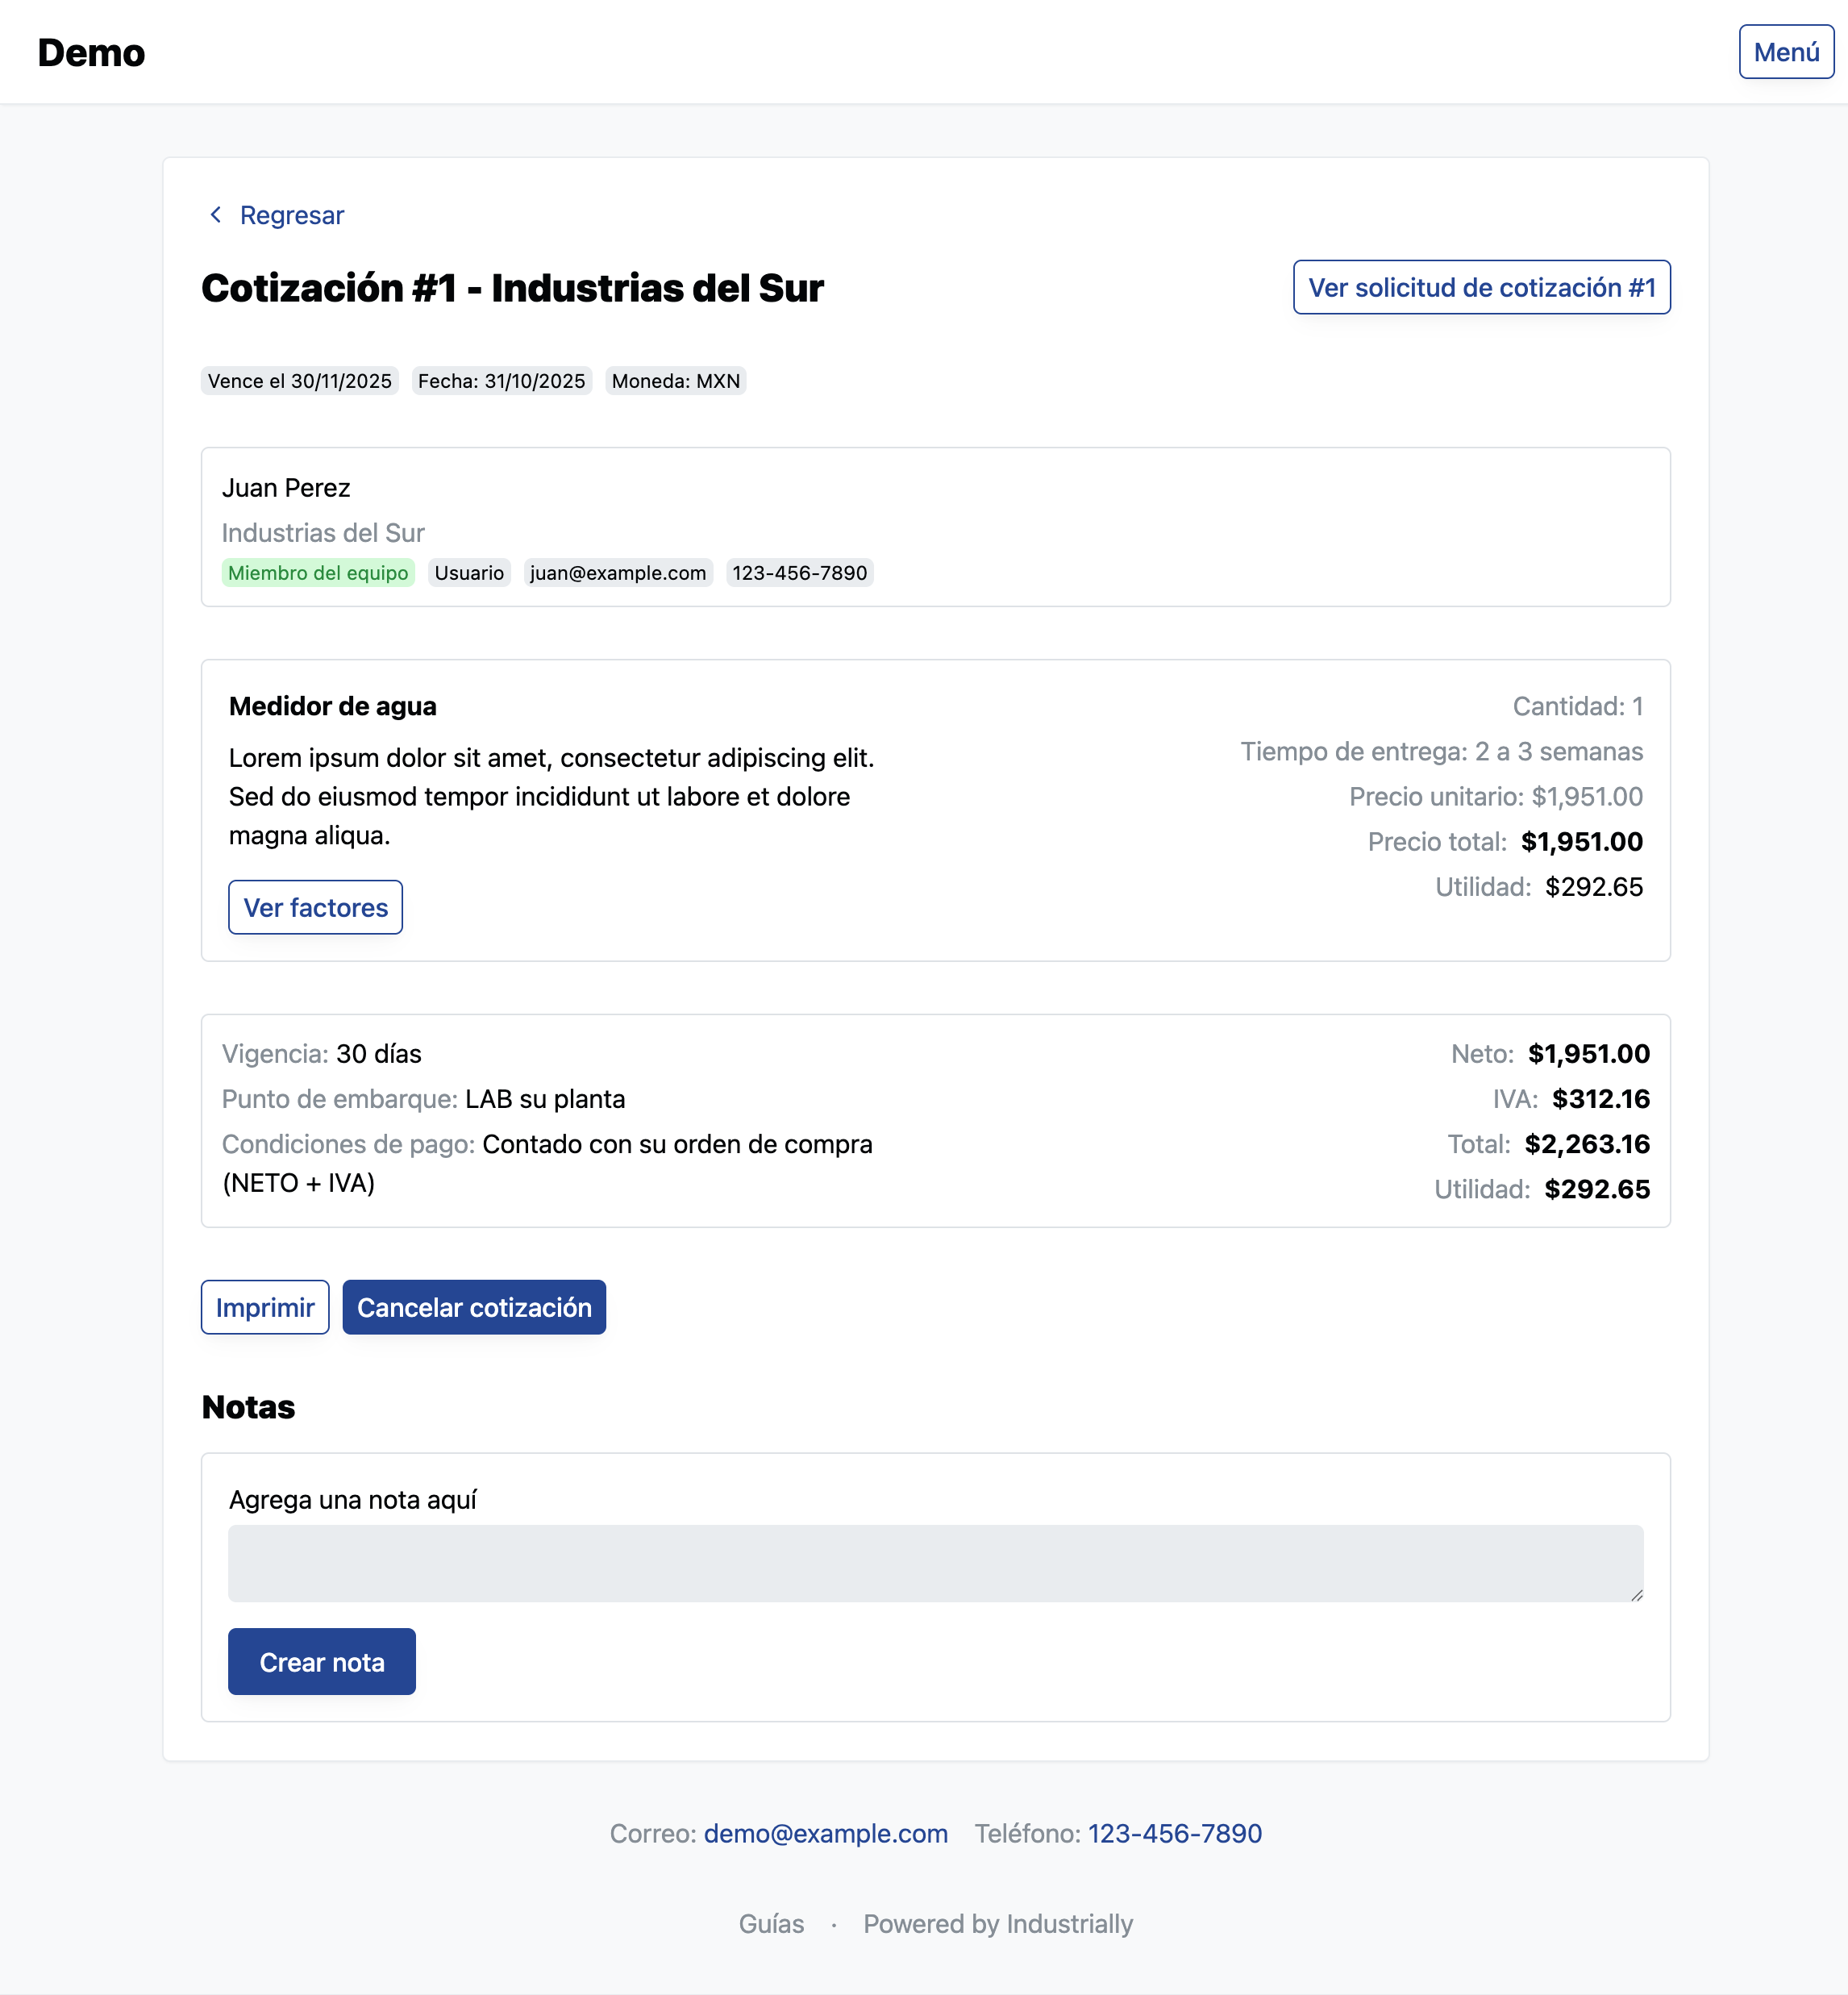The height and width of the screenshot is (1995, 1848).
Task: Open the Menú button
Action: [x=1785, y=52]
